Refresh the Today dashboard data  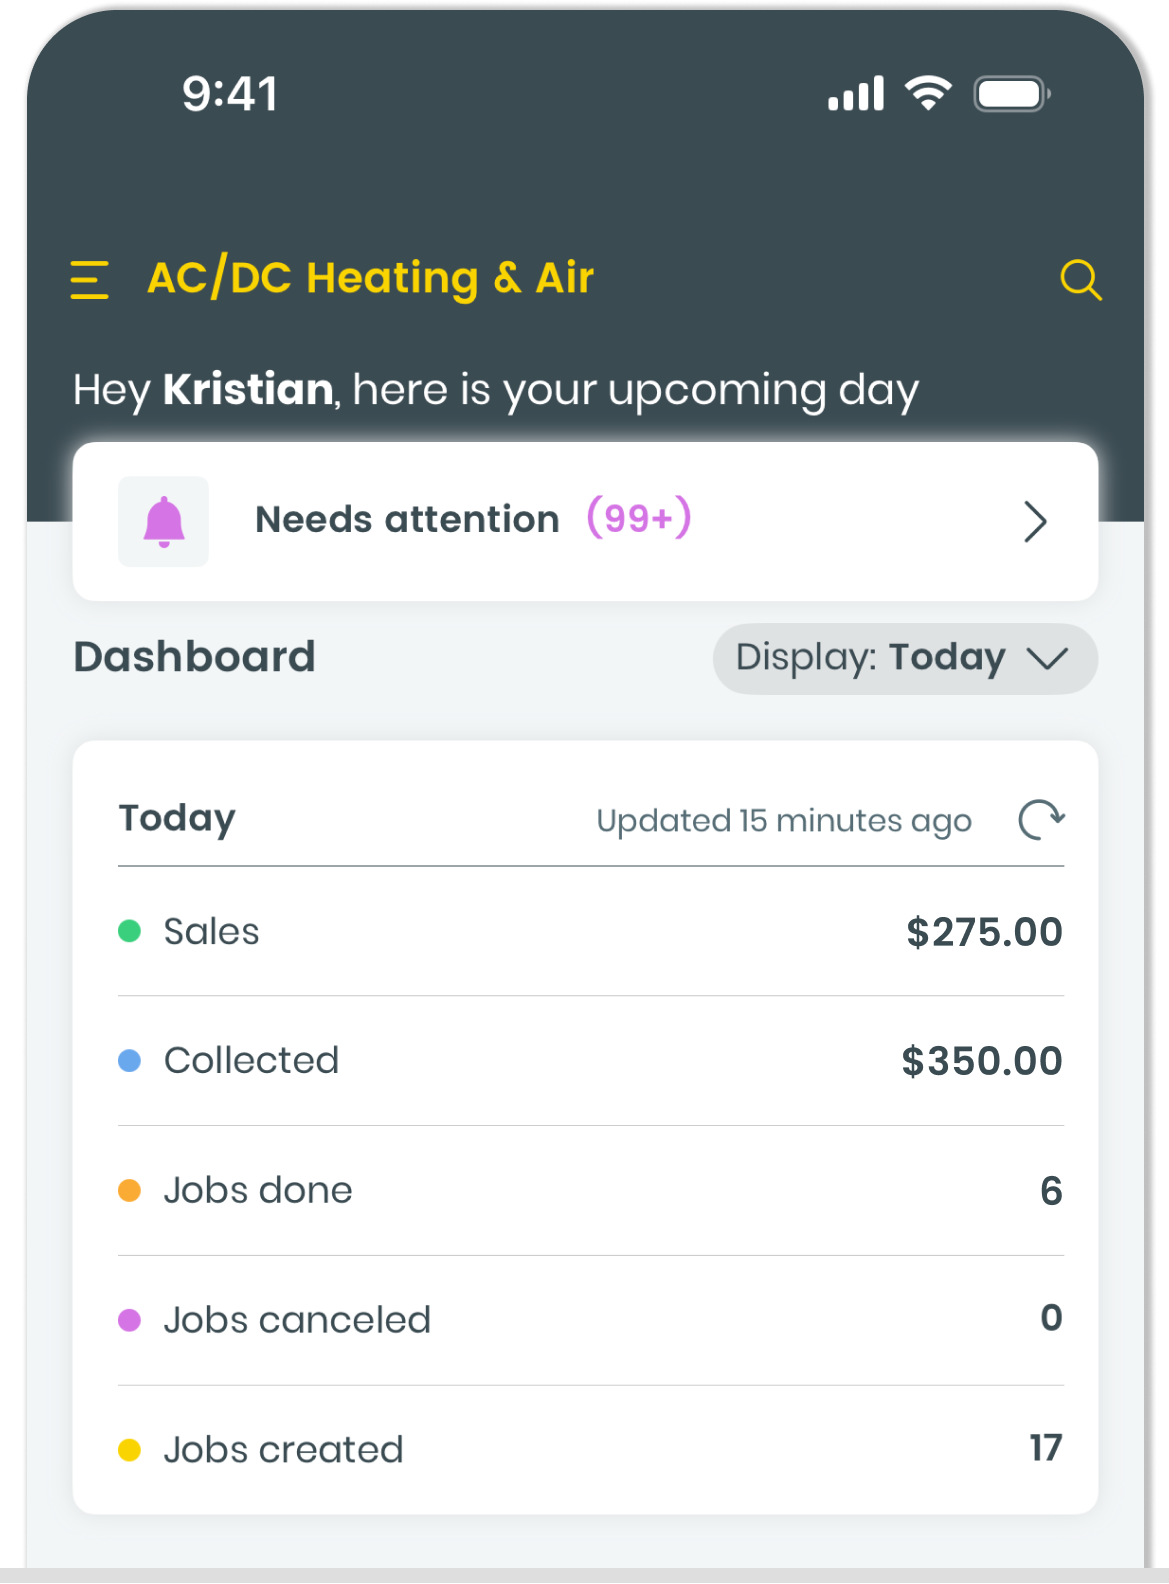pyautogui.click(x=1041, y=820)
